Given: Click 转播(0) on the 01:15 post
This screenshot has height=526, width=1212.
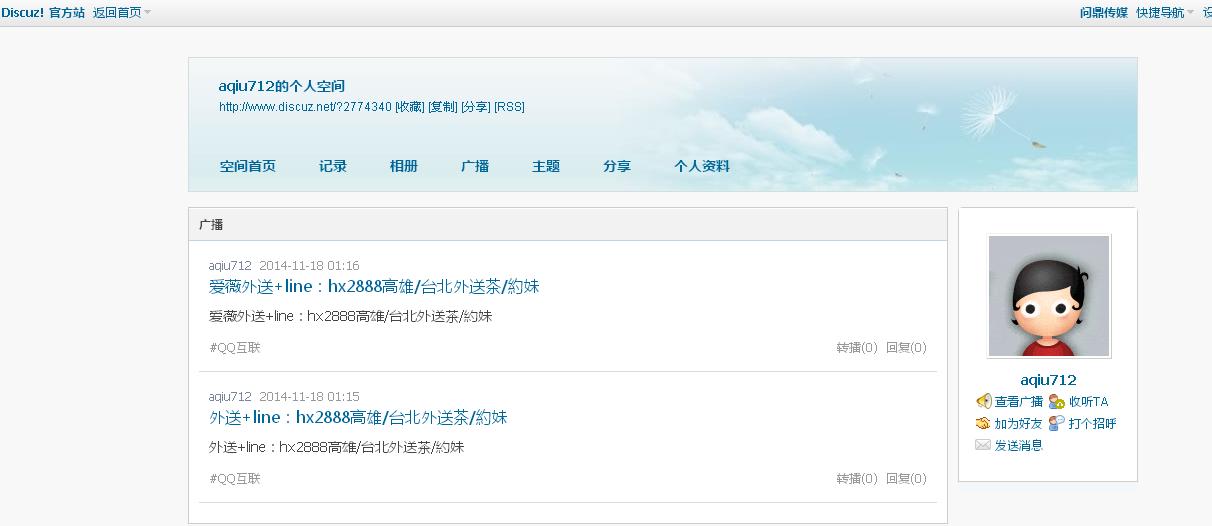Looking at the screenshot, I should click(857, 479).
